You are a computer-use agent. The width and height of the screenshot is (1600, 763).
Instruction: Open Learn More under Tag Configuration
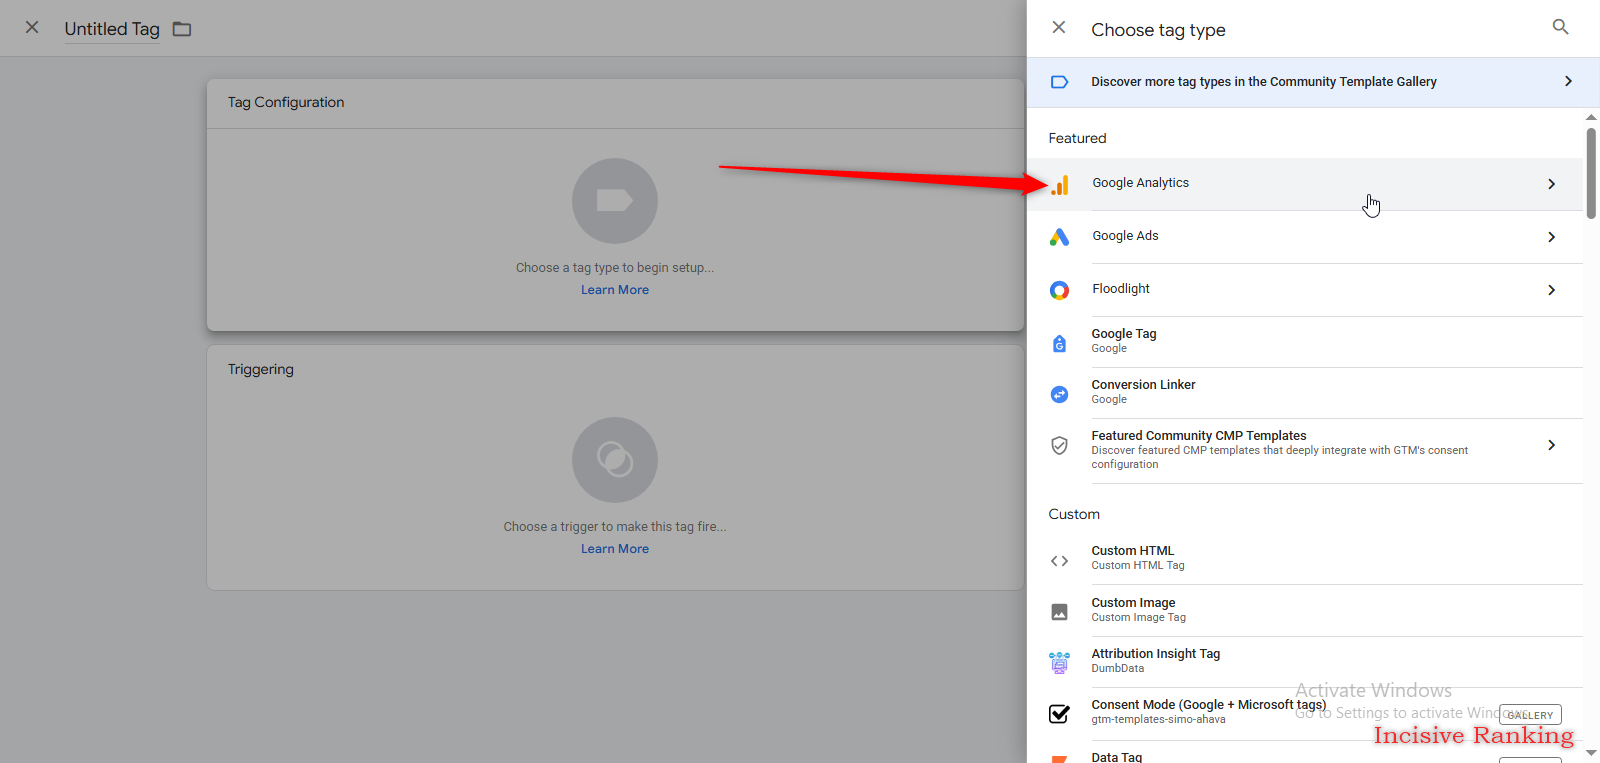615,290
